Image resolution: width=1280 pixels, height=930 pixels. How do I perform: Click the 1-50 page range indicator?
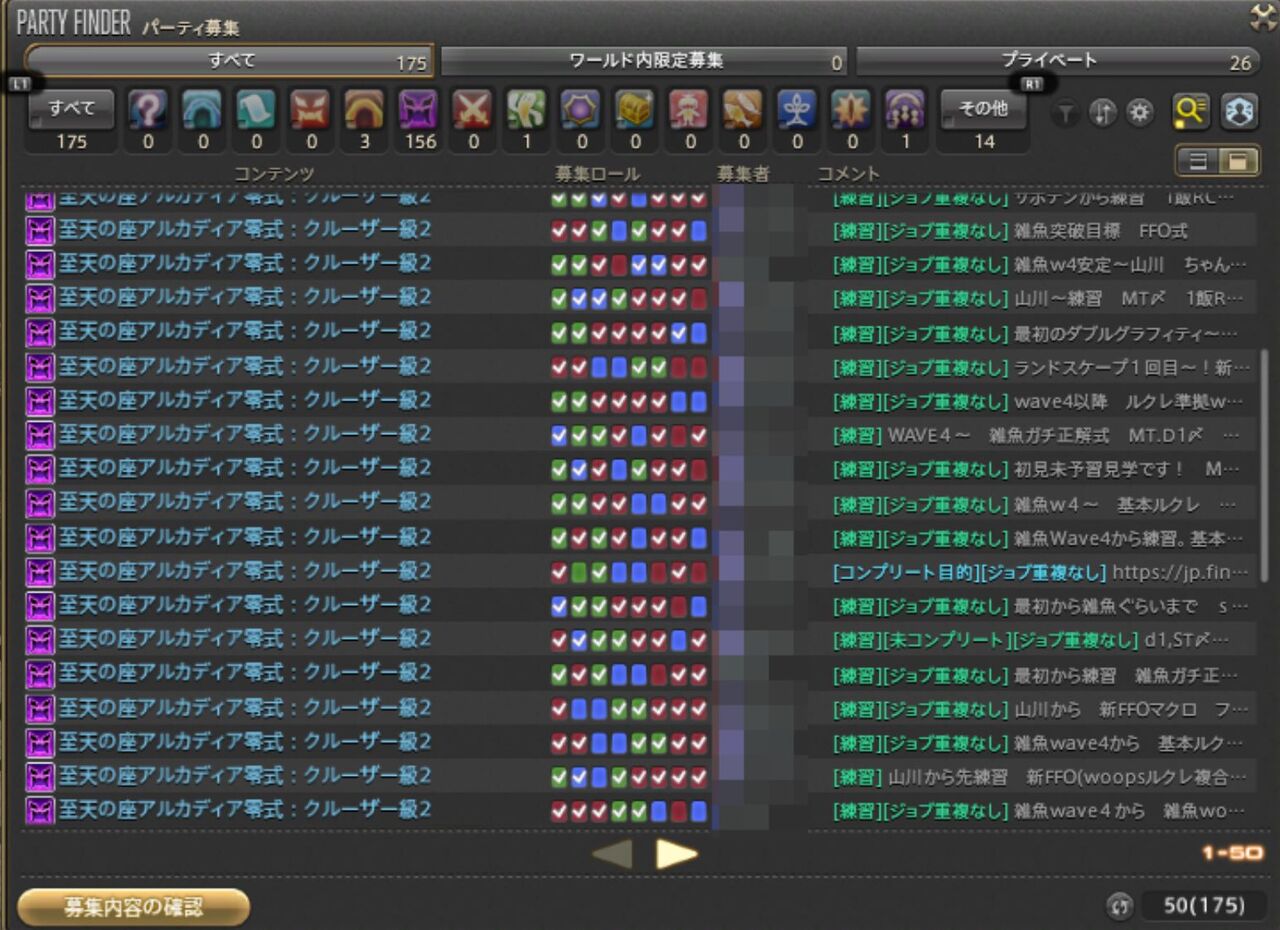click(x=1232, y=853)
